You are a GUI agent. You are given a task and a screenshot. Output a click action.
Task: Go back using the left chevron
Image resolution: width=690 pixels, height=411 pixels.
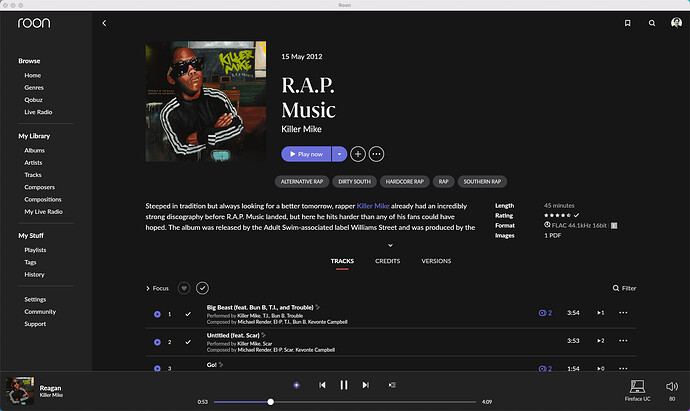(x=104, y=23)
